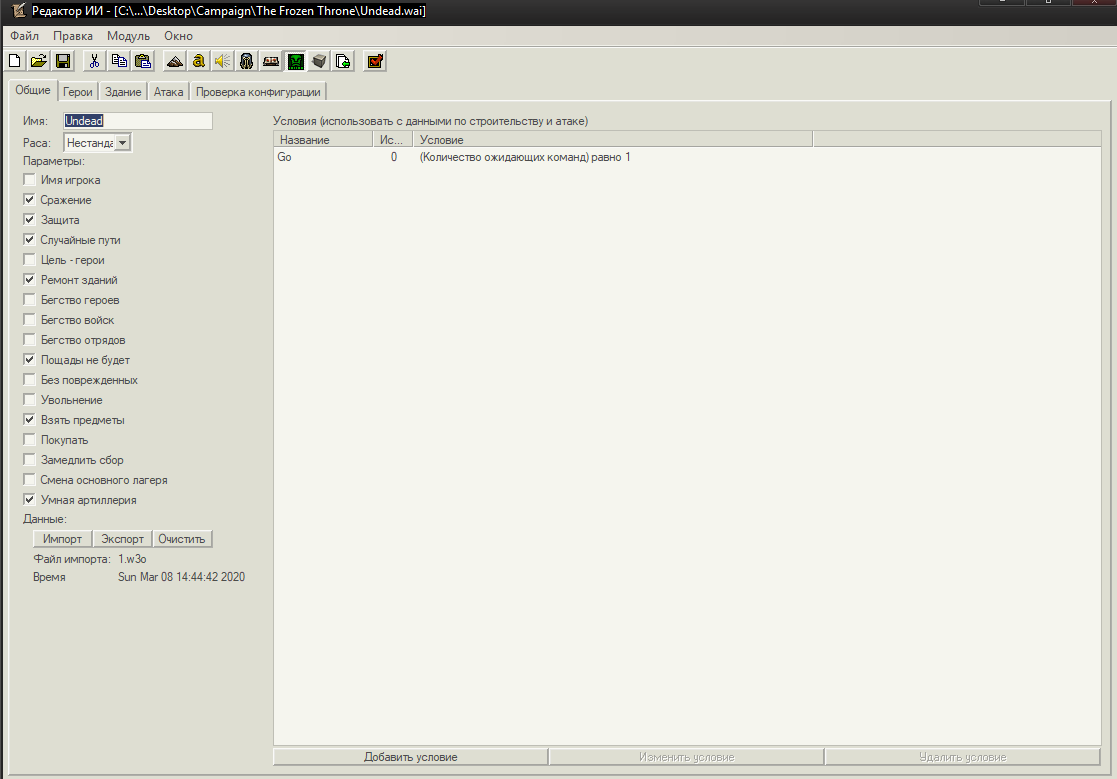Open the Object Manager gray cube icon
The width and height of the screenshot is (1117, 779).
tap(319, 61)
